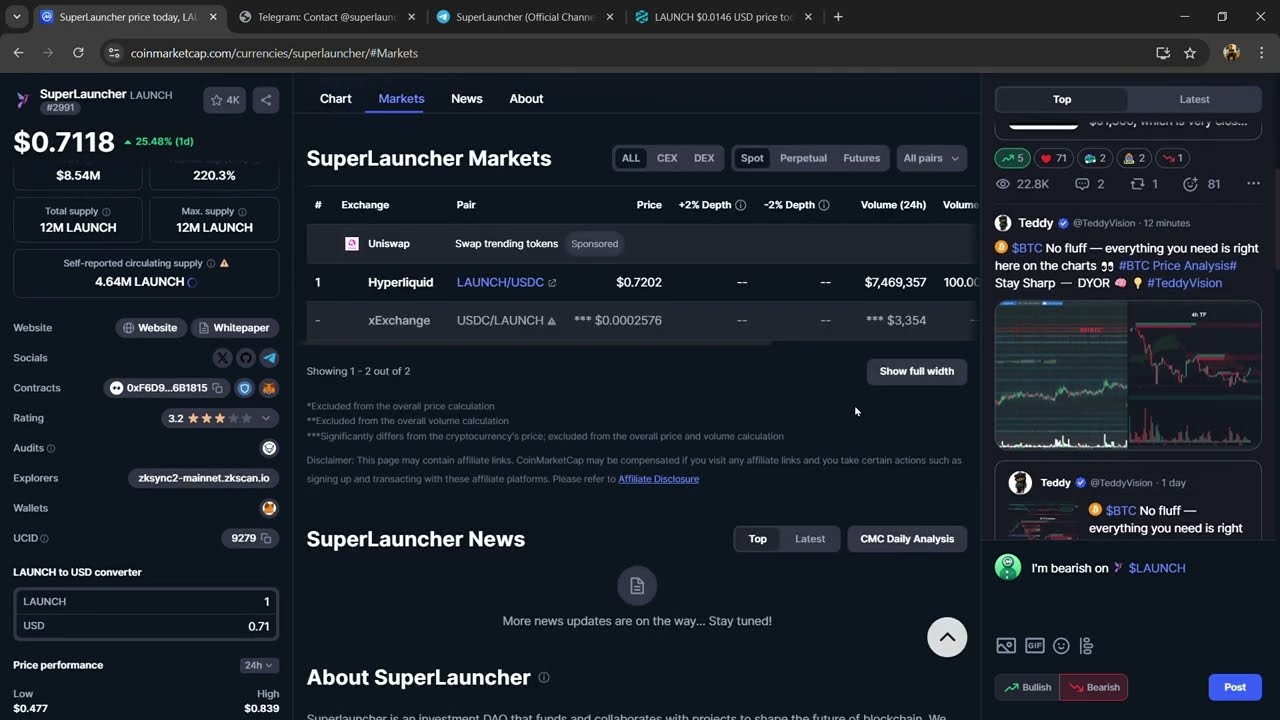Switch to the Chart tab

pyautogui.click(x=335, y=99)
